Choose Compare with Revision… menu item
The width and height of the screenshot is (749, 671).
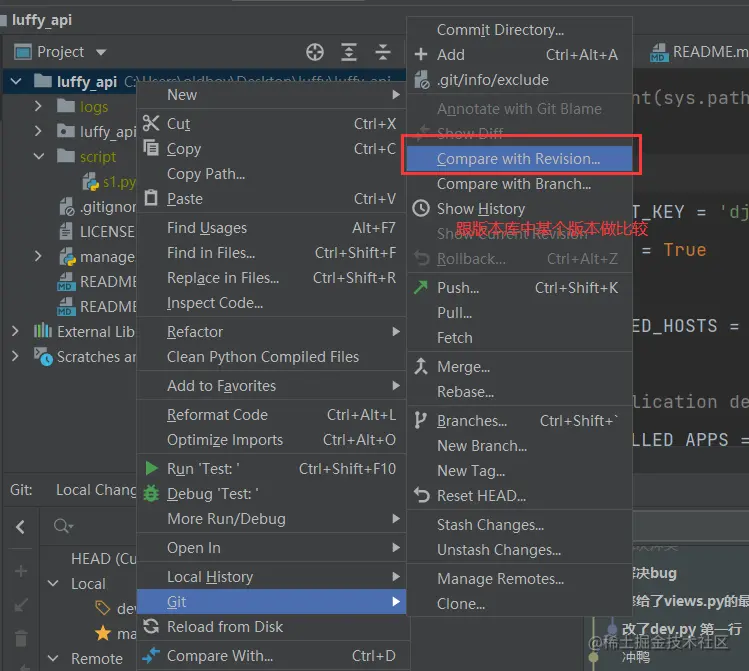click(x=520, y=159)
